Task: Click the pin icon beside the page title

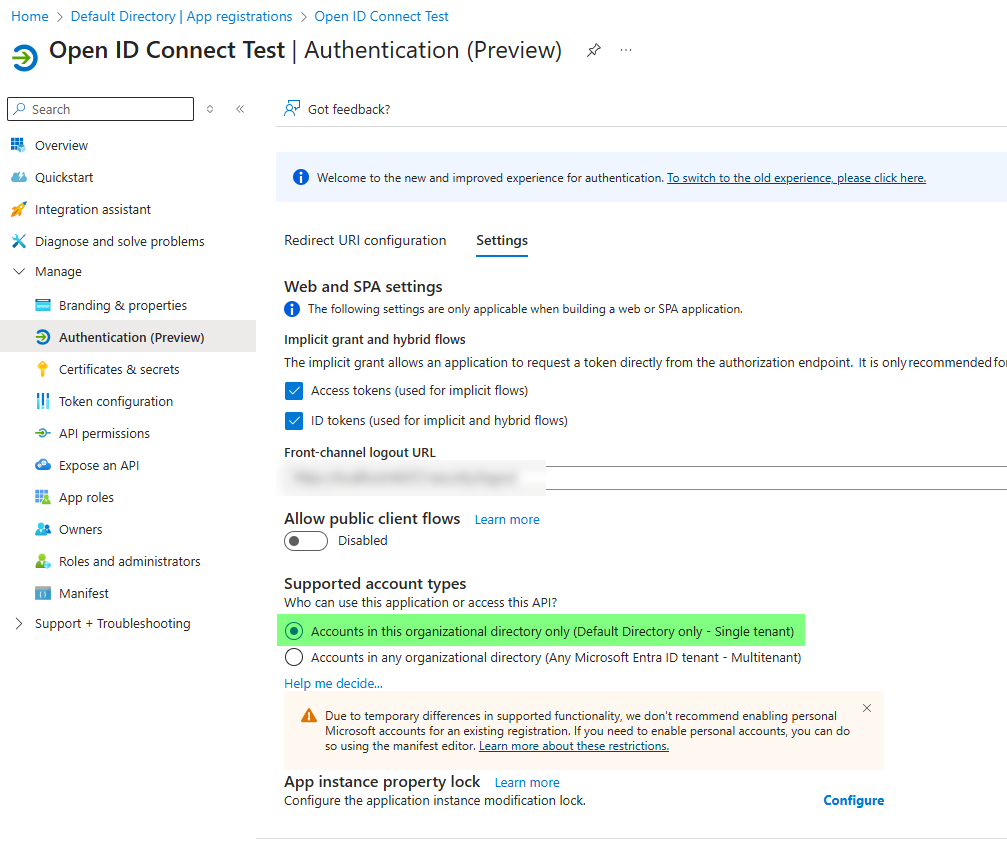Action: 594,50
